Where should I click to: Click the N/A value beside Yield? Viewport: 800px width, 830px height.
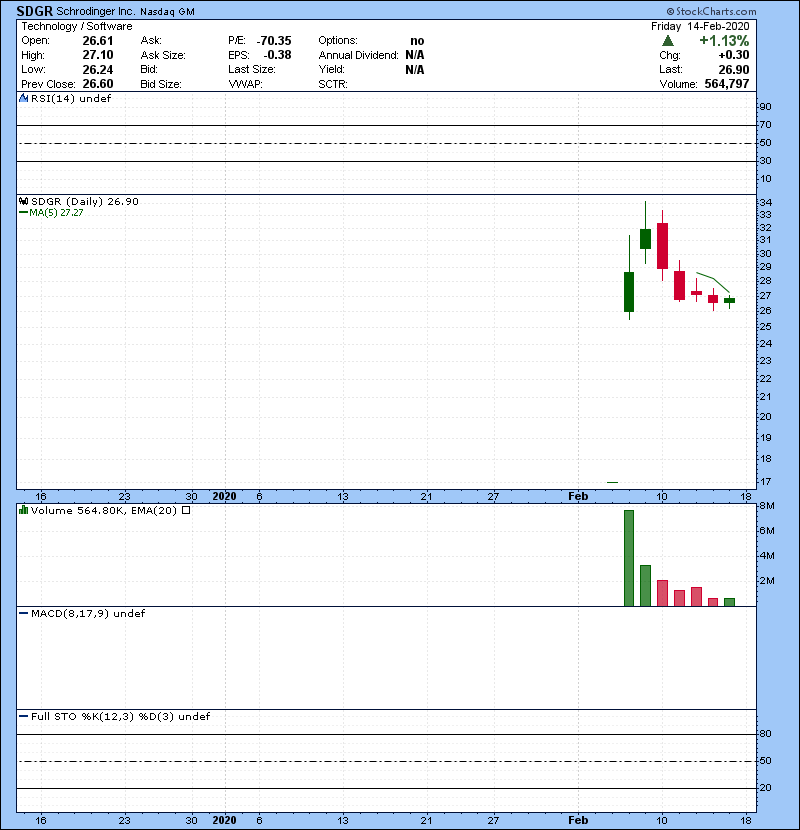click(415, 69)
